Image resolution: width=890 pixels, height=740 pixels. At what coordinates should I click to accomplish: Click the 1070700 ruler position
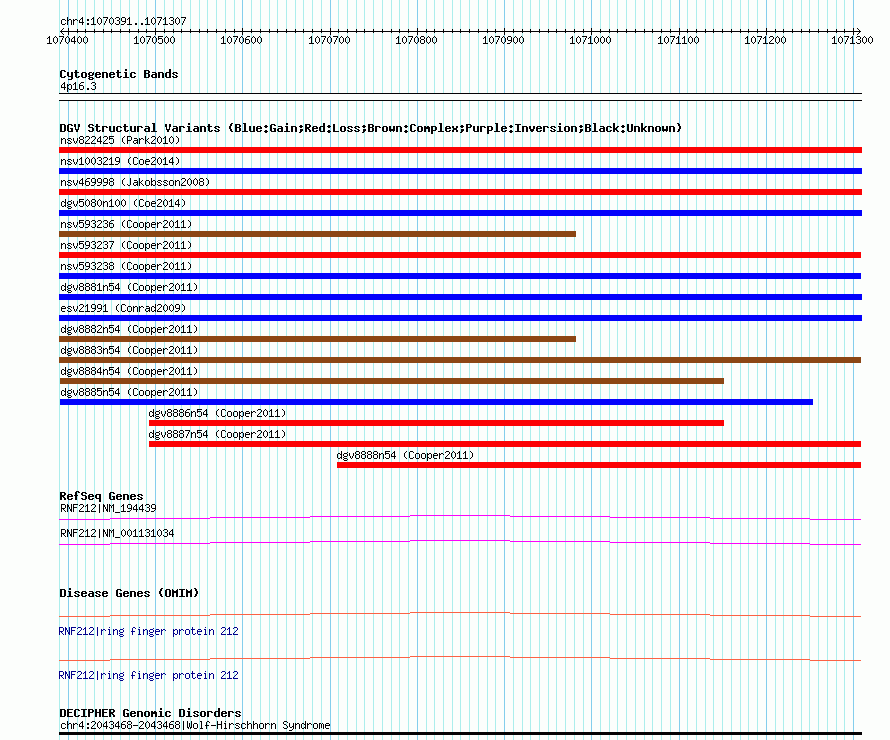[329, 40]
